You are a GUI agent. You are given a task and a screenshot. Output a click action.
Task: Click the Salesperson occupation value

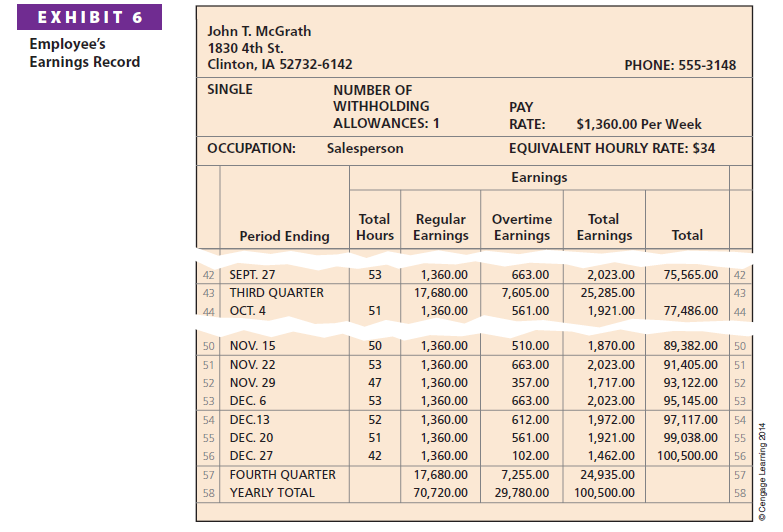(x=365, y=148)
